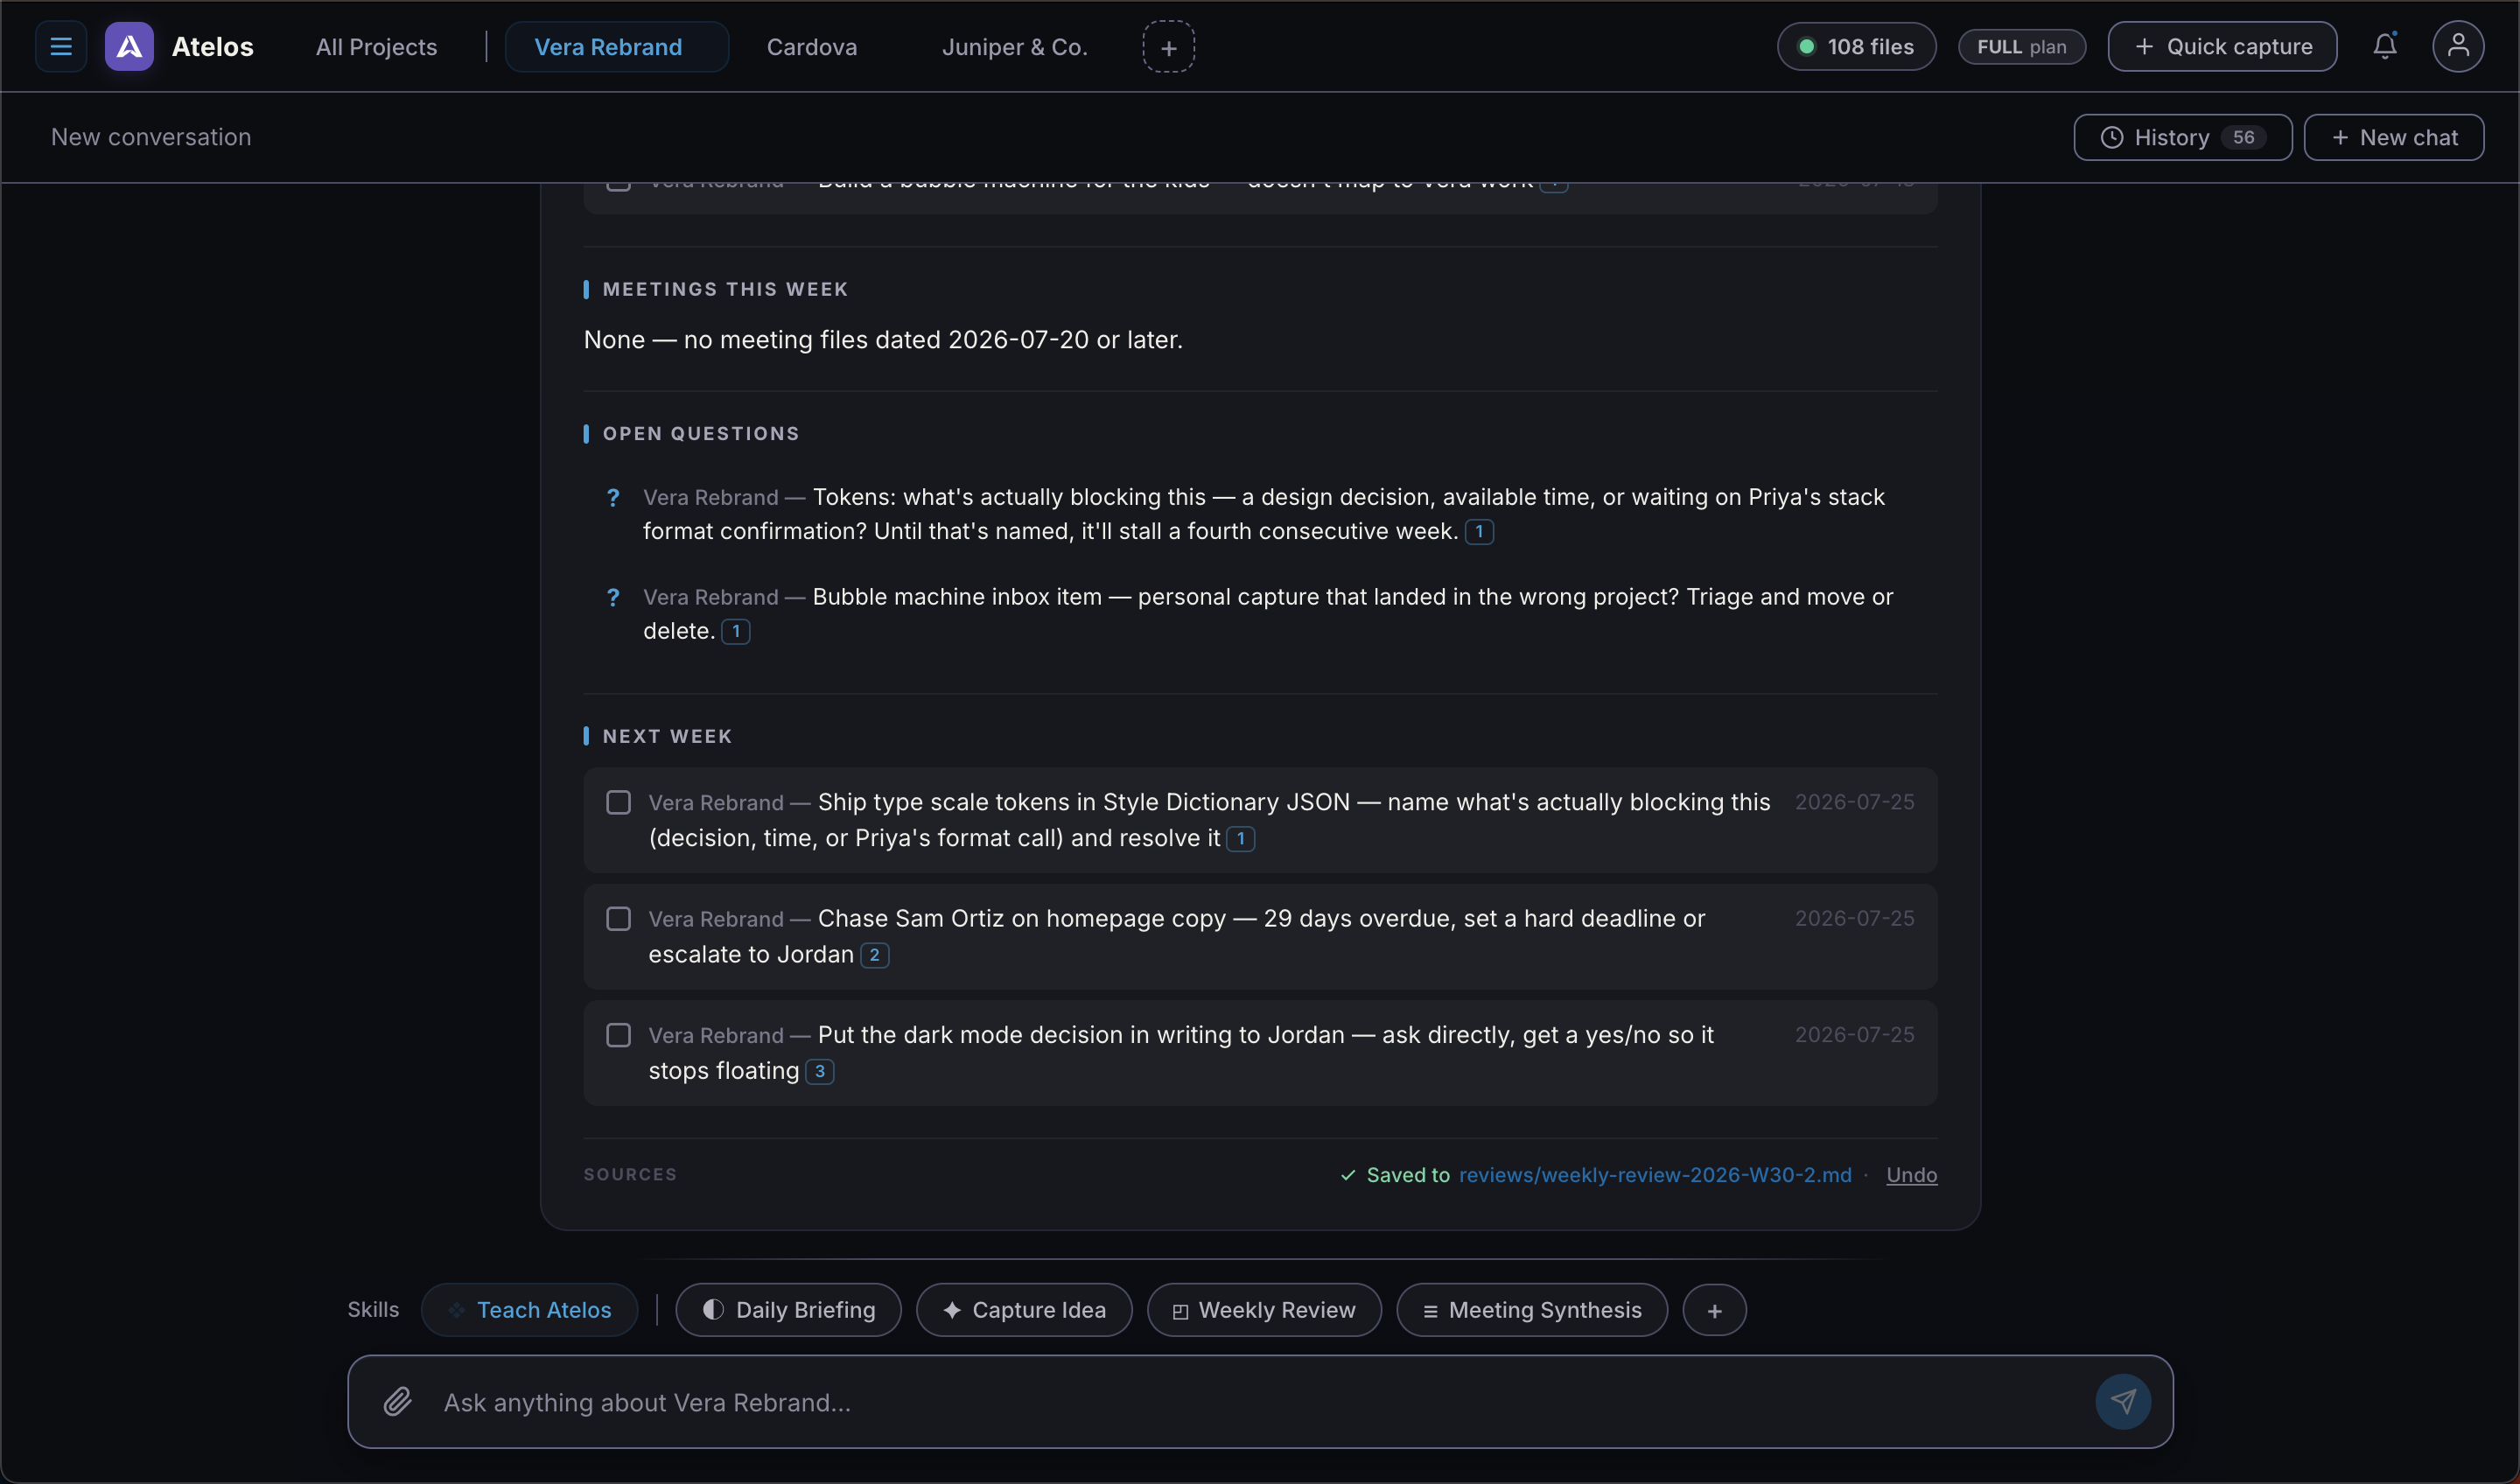Undo the saved review

point(1911,1175)
